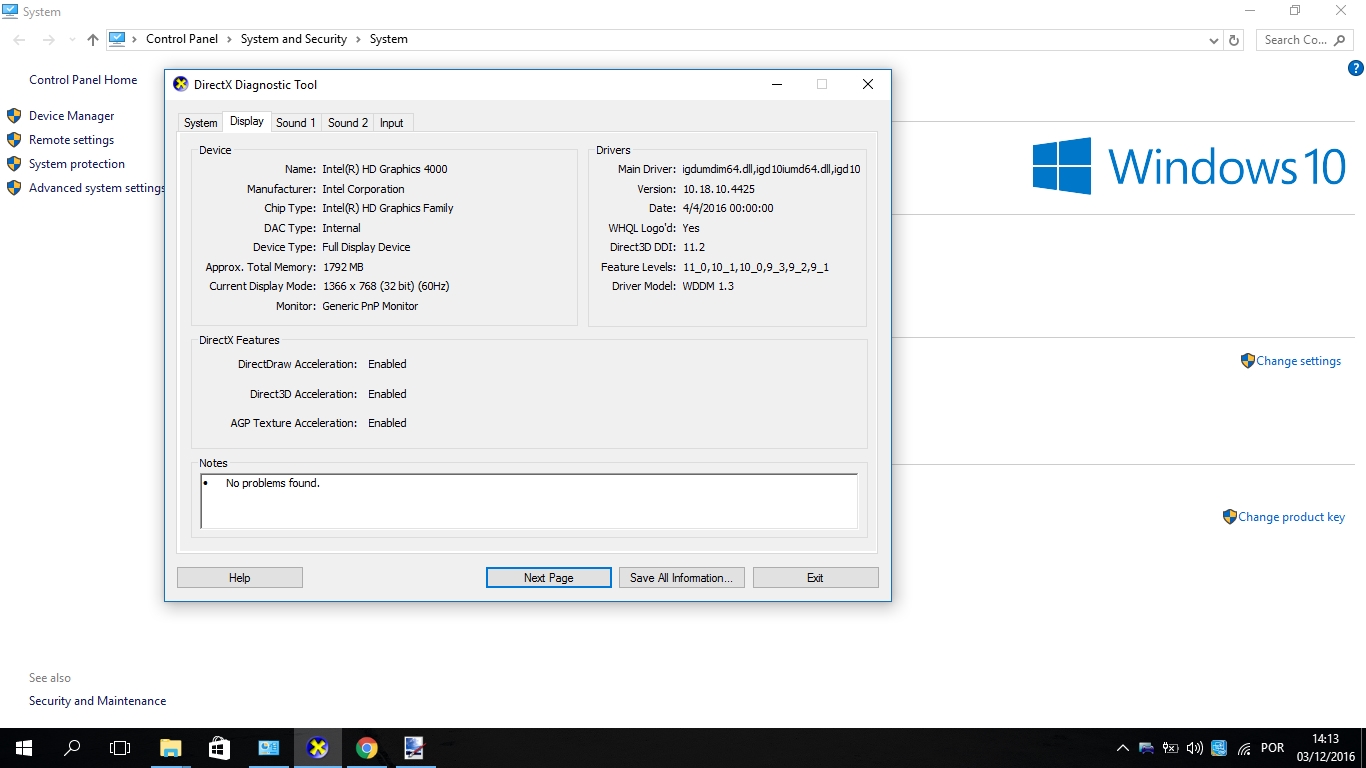Click the Help question mark icon in the System window
The image size is (1366, 768).
coord(1356,68)
